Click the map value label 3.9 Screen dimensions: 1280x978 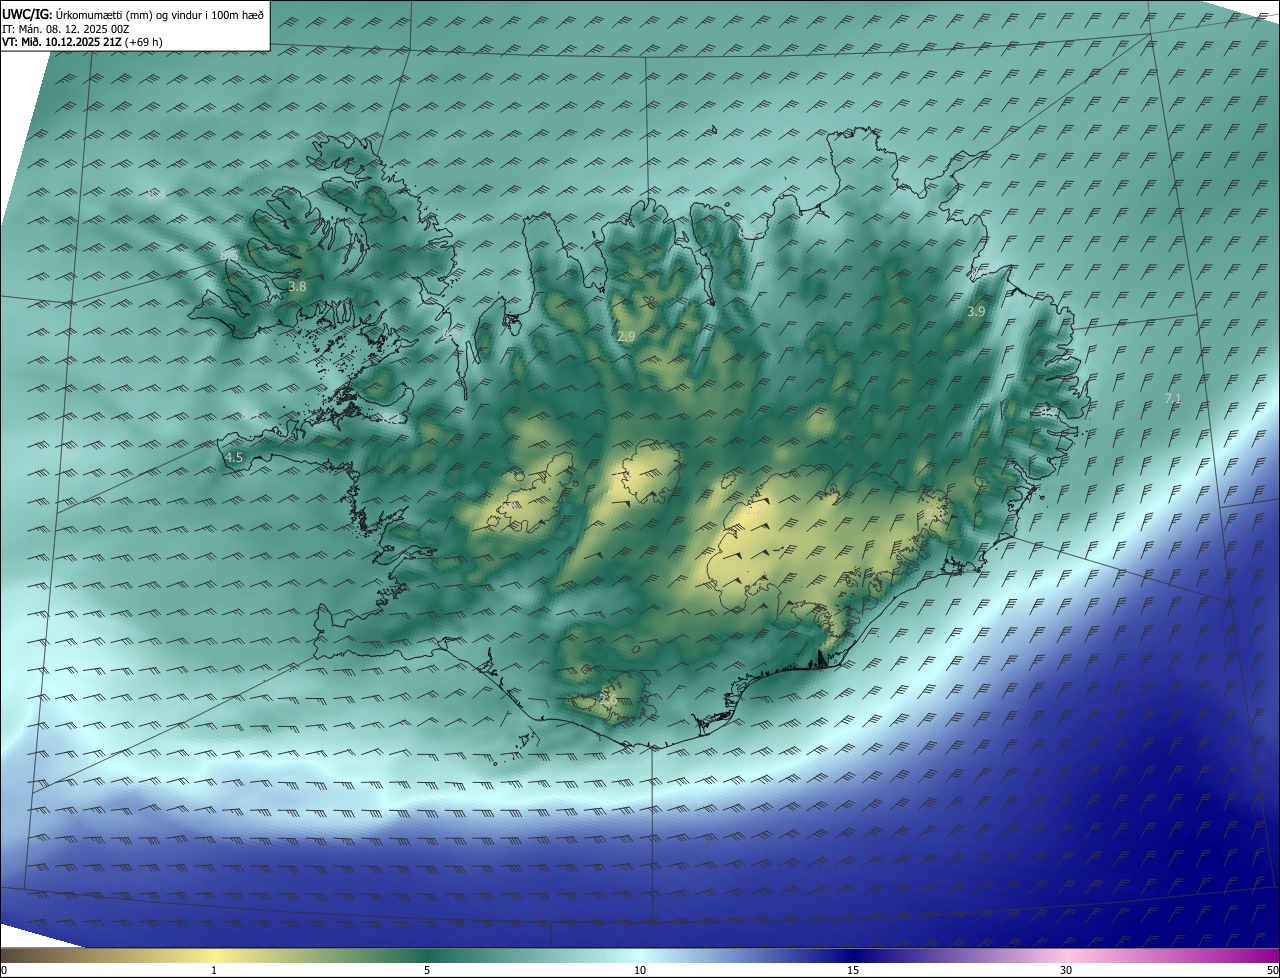tap(976, 312)
